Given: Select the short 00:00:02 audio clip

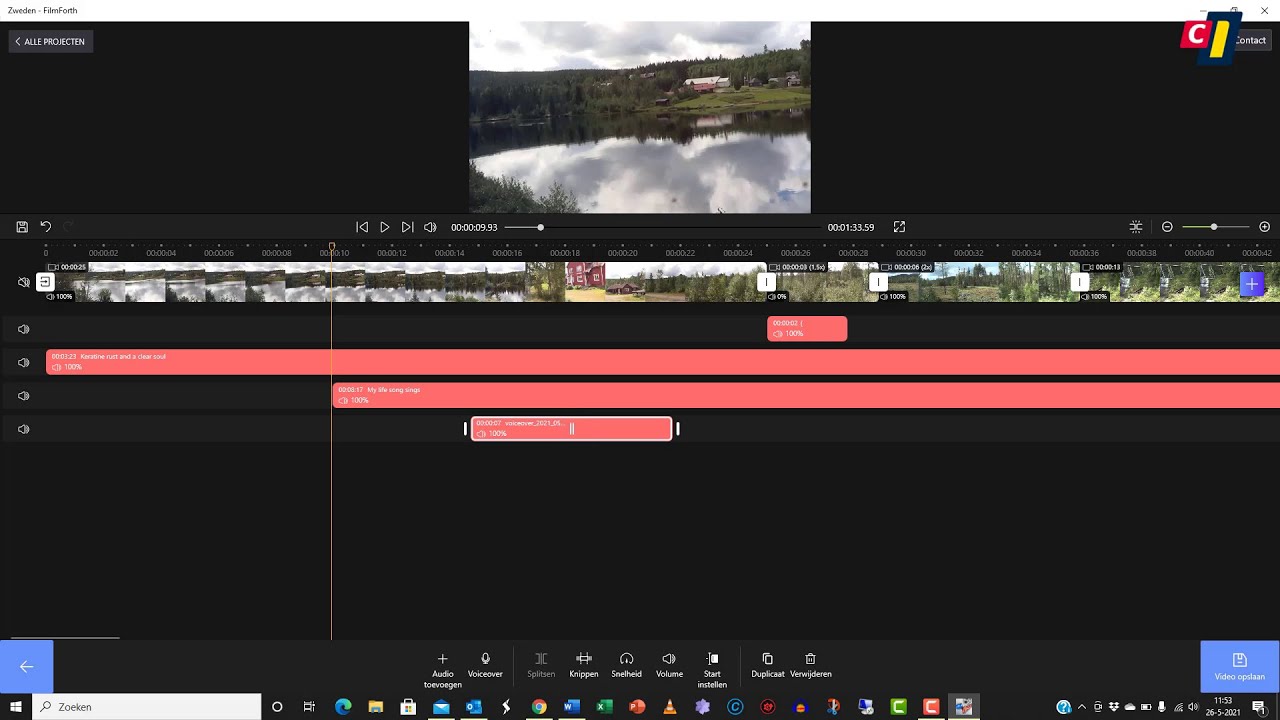Looking at the screenshot, I should point(807,328).
